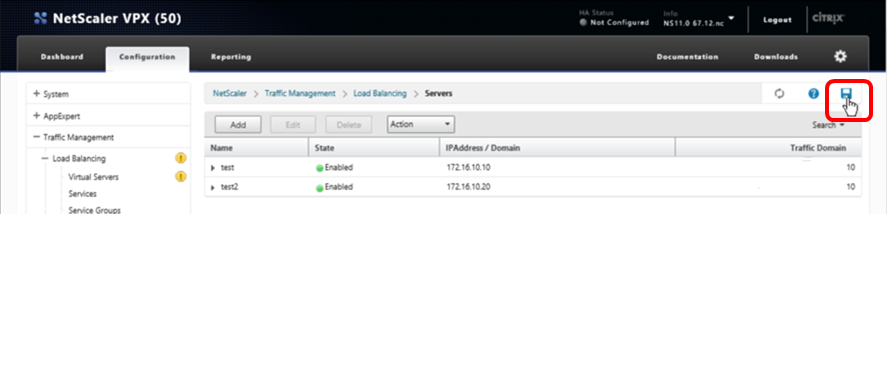Click the refresh icon in breadcrumb bar

point(779,94)
